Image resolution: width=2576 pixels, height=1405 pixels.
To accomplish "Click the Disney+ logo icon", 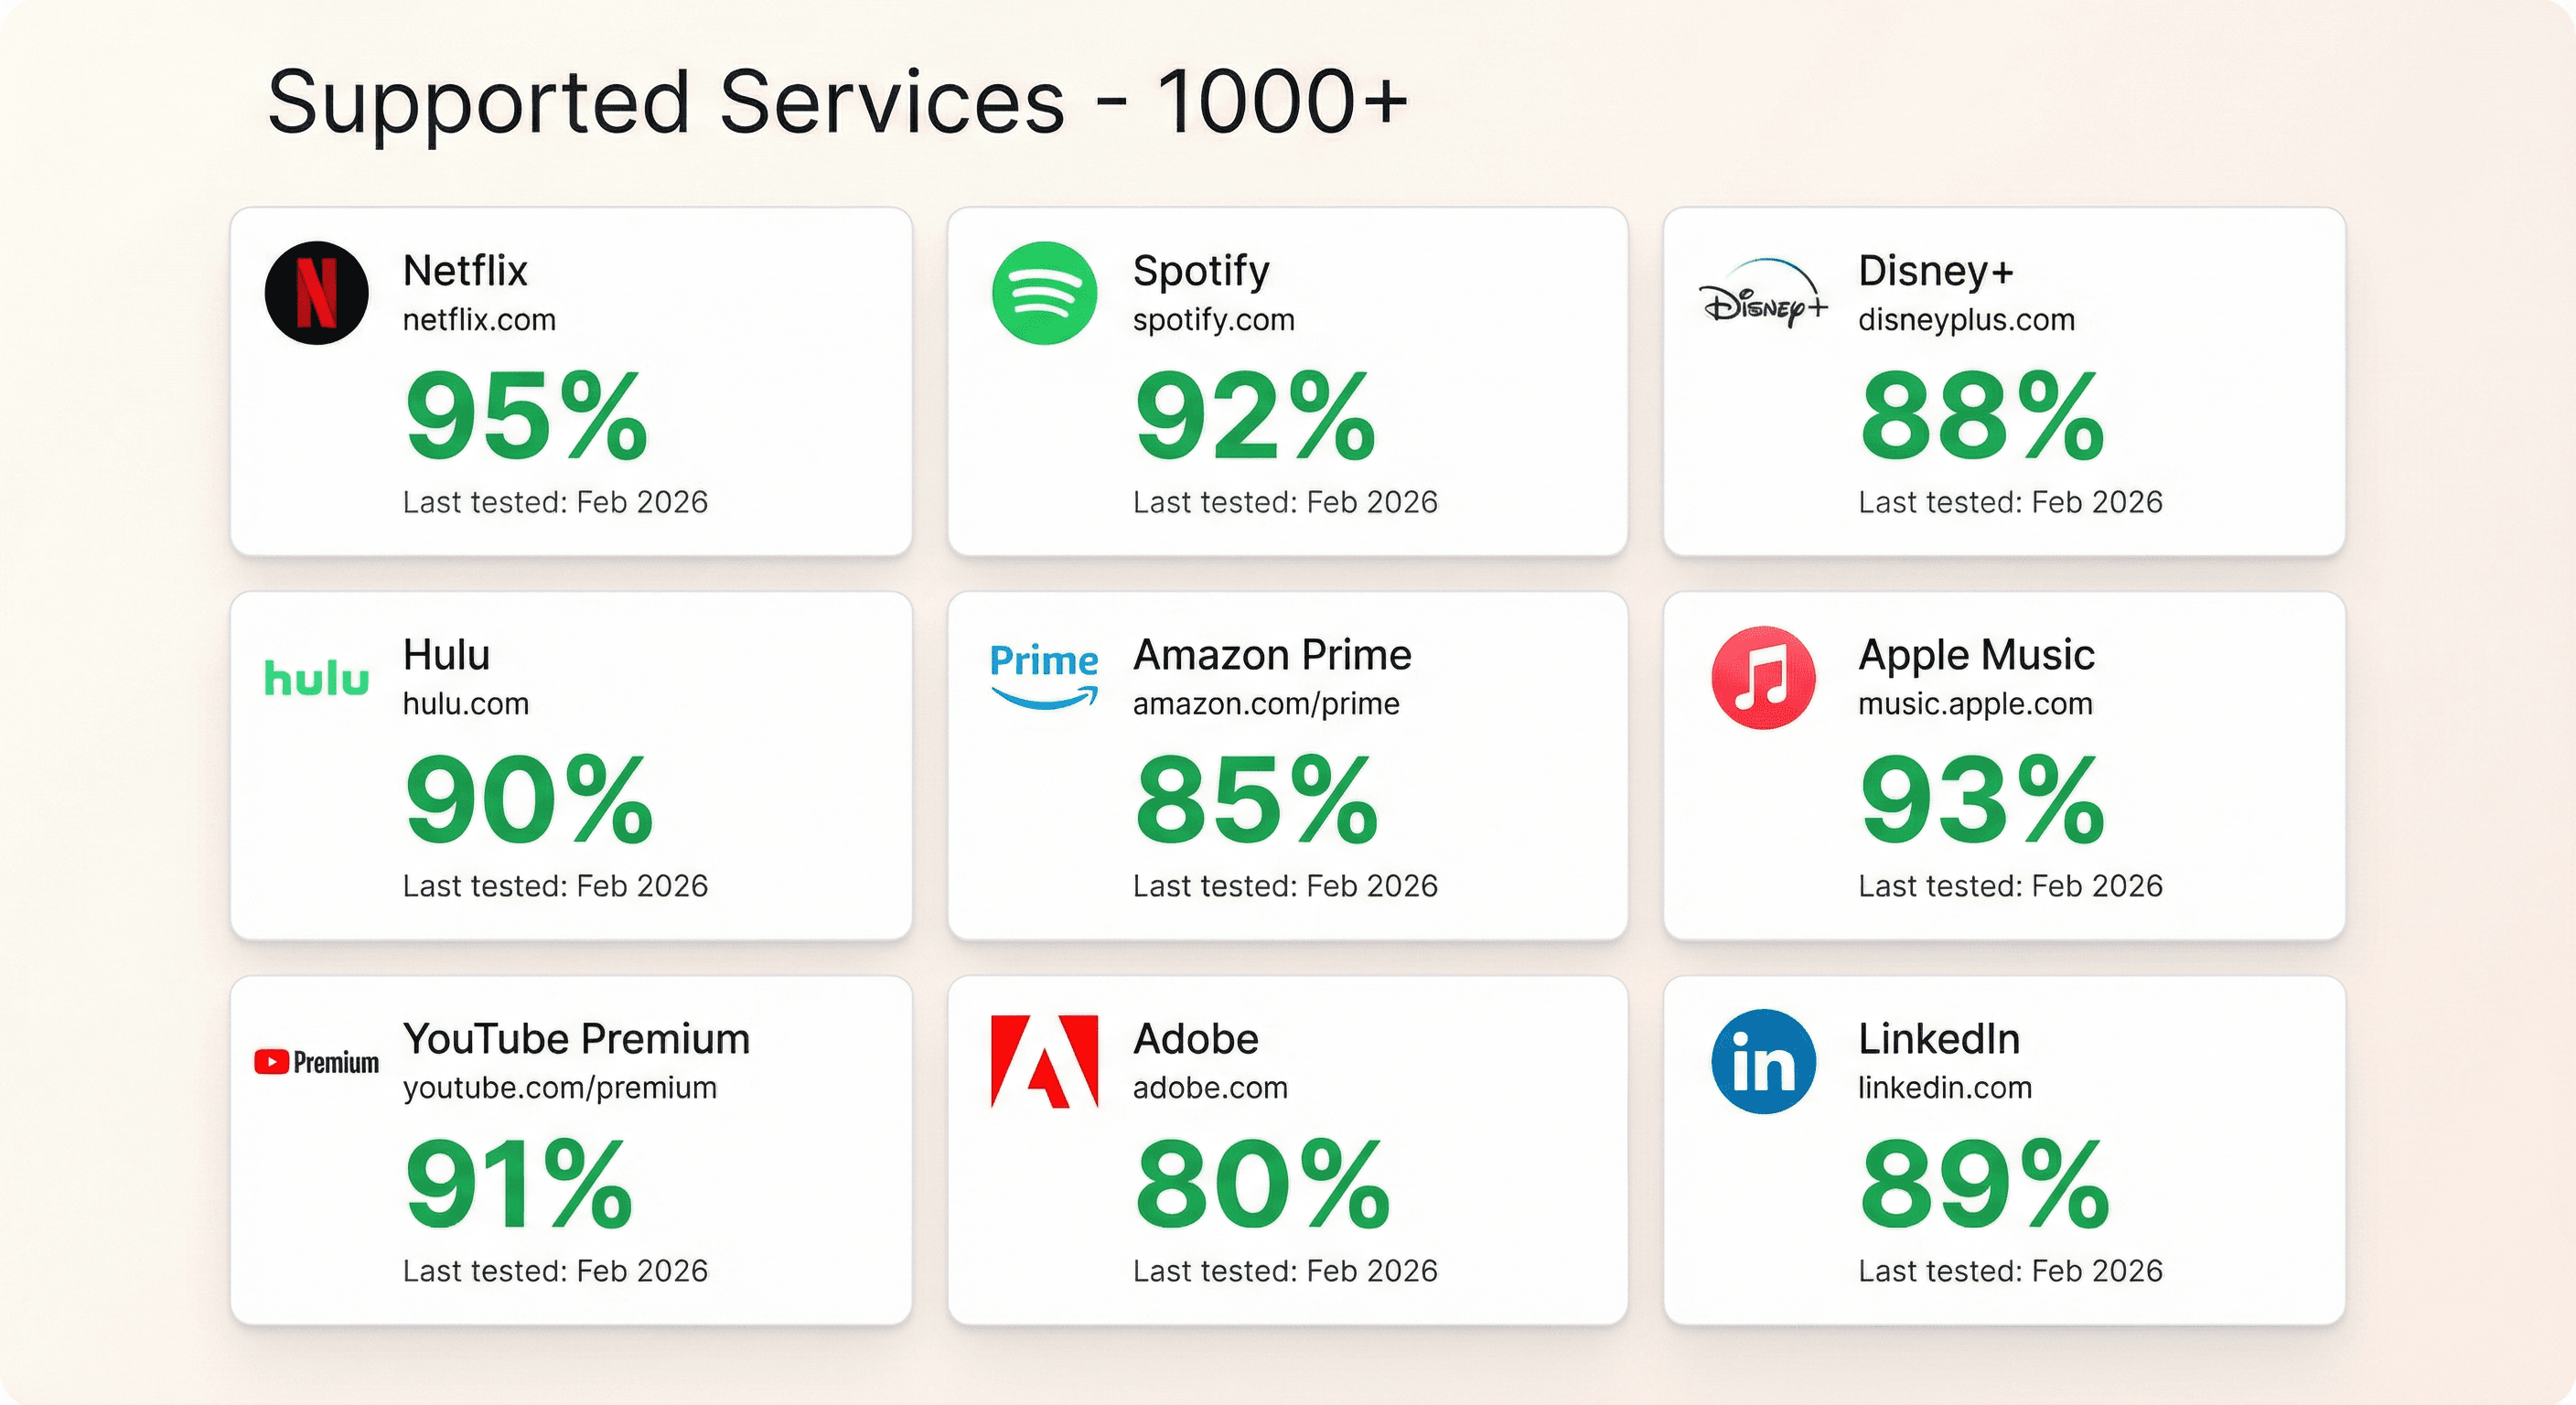I will pos(1763,293).
